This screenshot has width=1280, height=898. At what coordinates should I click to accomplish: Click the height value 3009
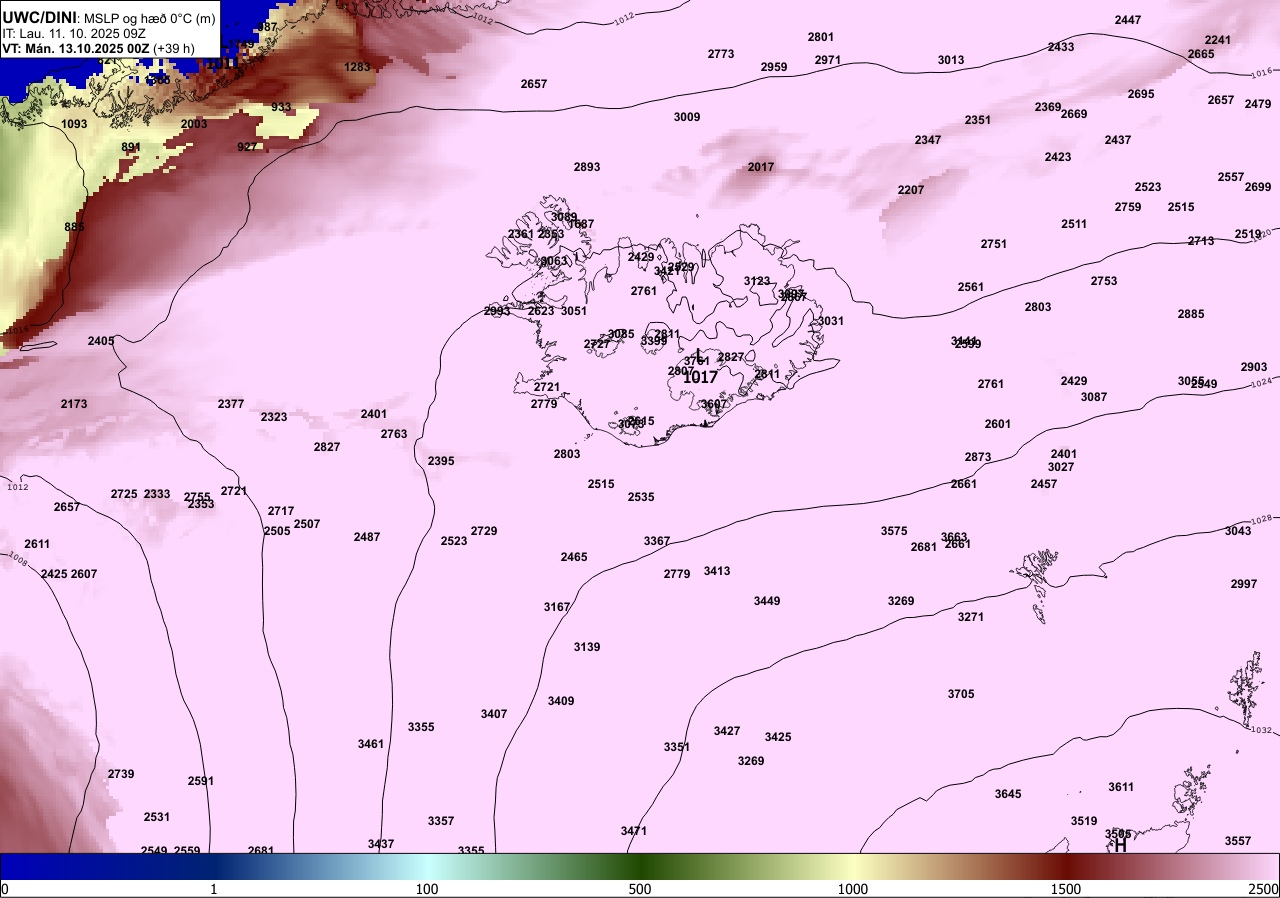tap(687, 117)
